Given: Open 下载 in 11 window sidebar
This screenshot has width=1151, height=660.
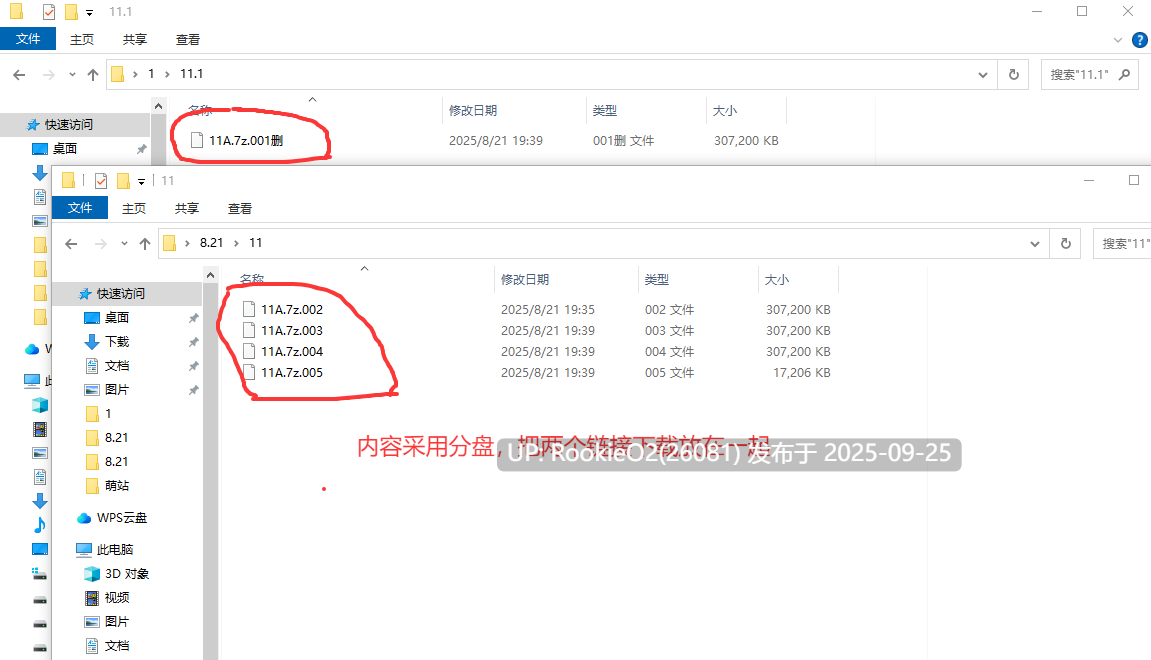Looking at the screenshot, I should pos(117,342).
